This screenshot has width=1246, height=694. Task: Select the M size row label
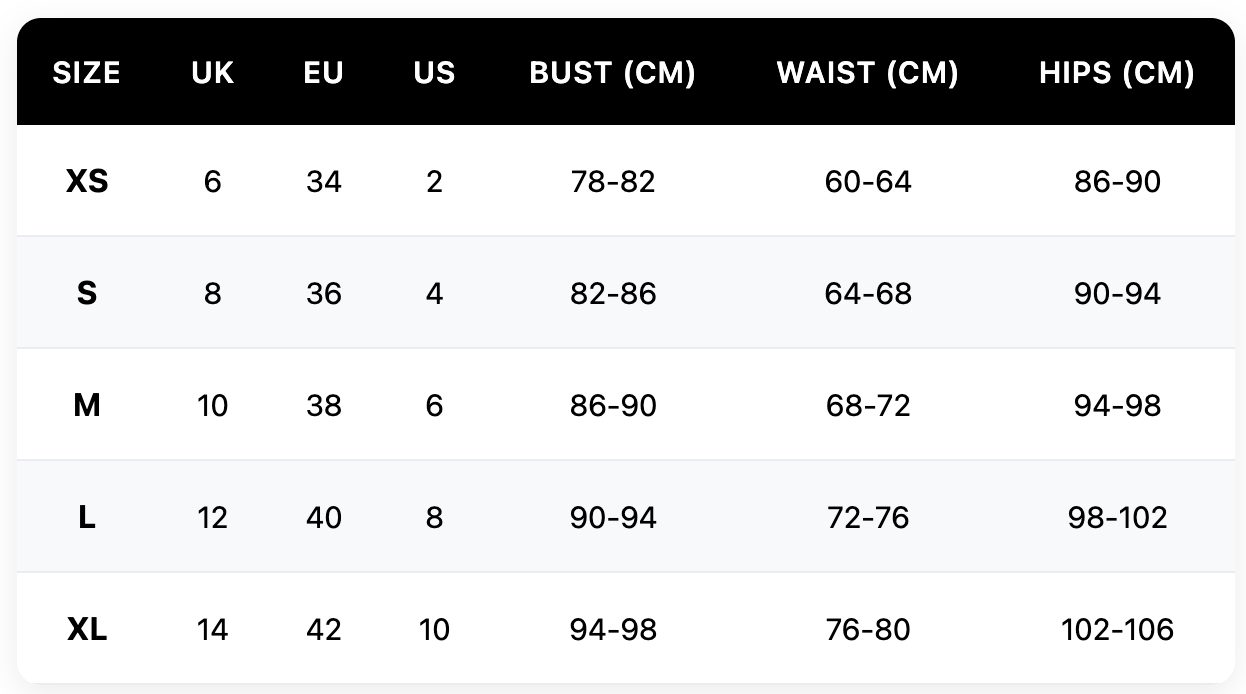pos(87,406)
